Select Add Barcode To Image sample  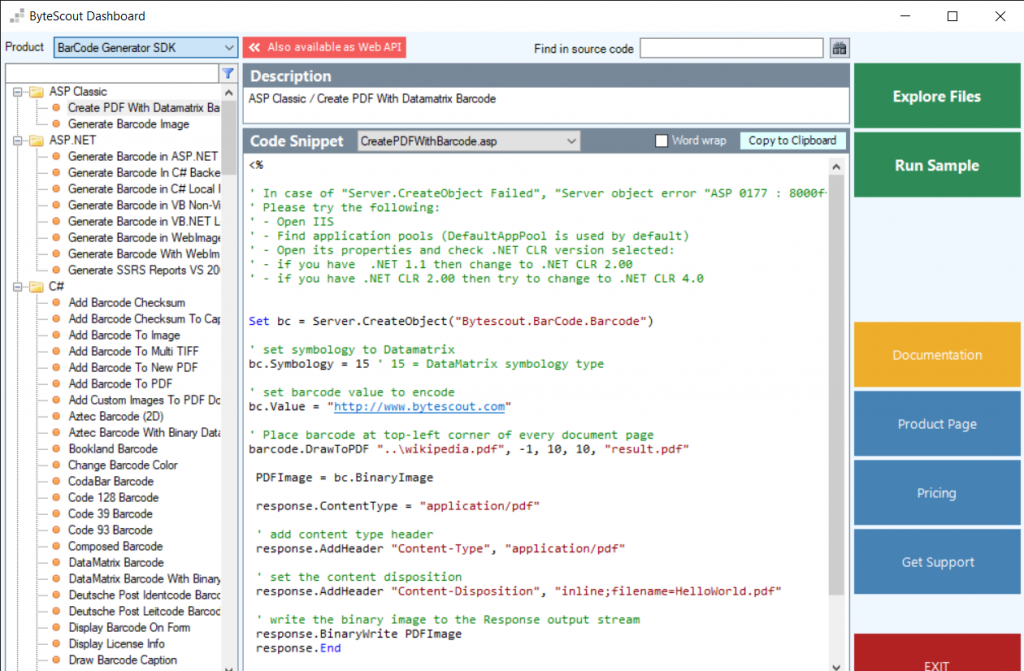click(x=124, y=335)
